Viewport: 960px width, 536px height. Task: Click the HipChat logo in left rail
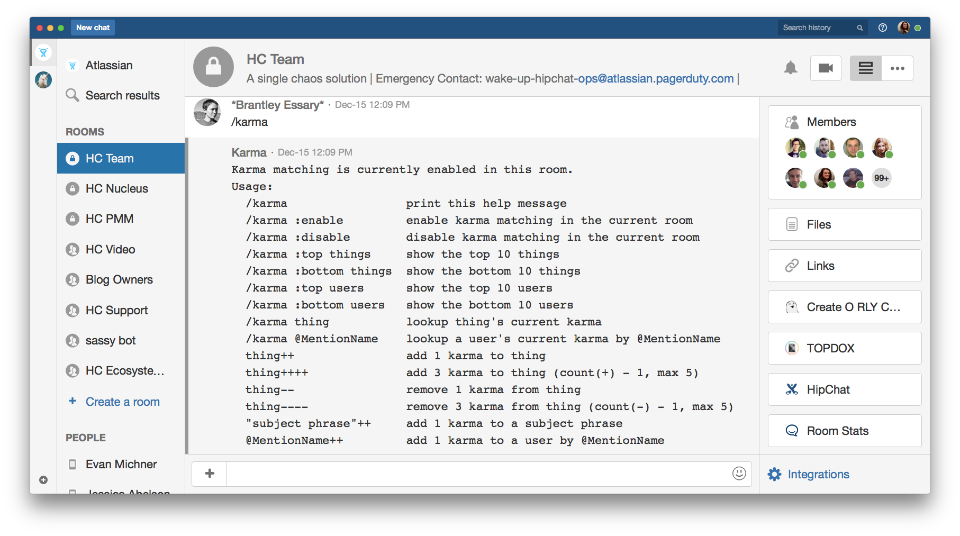[43, 53]
